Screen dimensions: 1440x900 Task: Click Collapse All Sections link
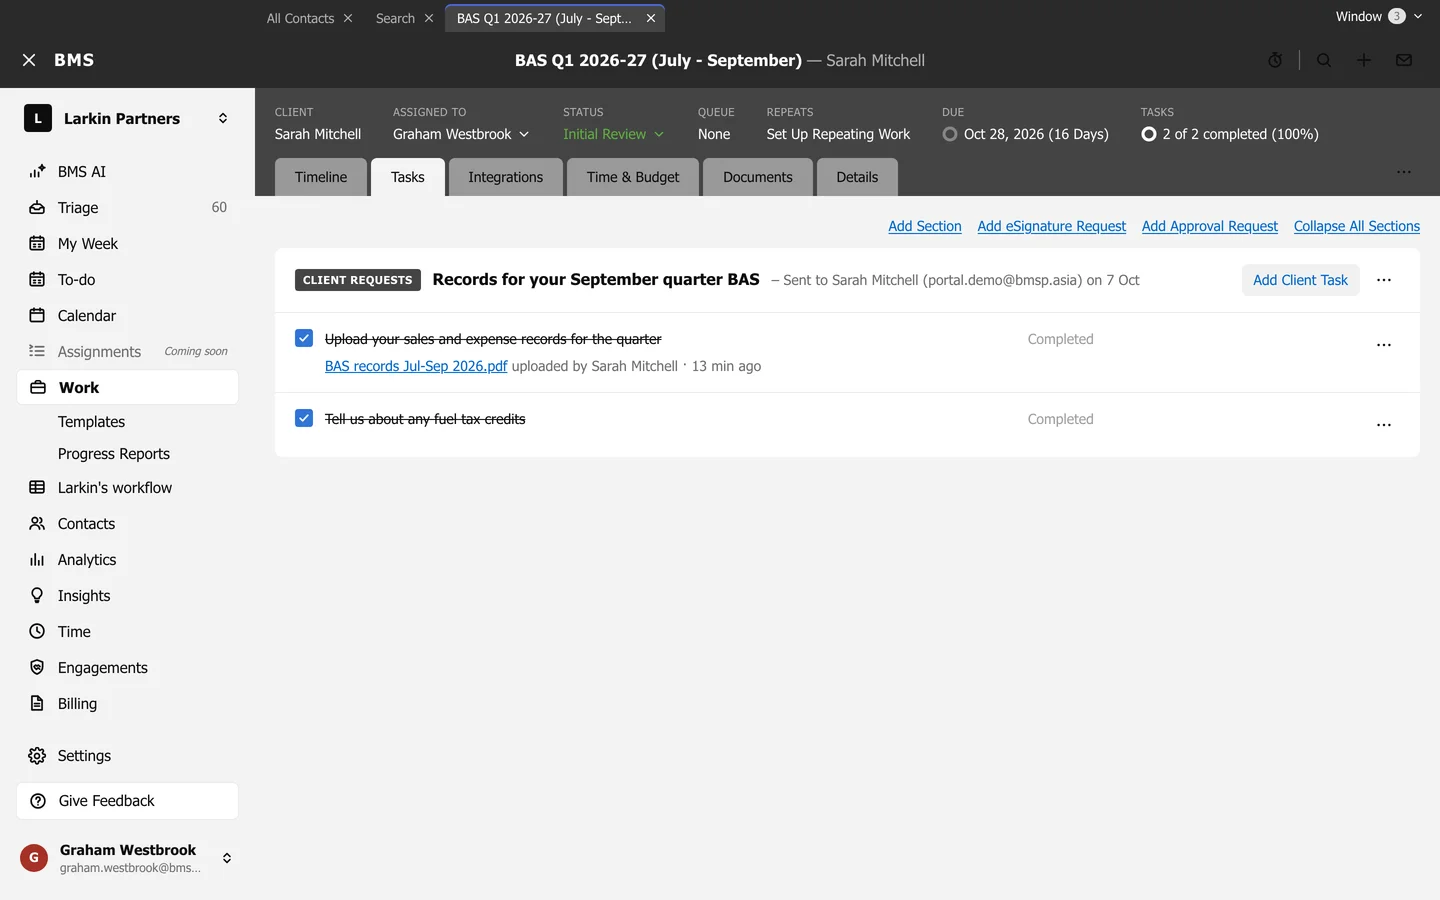click(x=1357, y=226)
